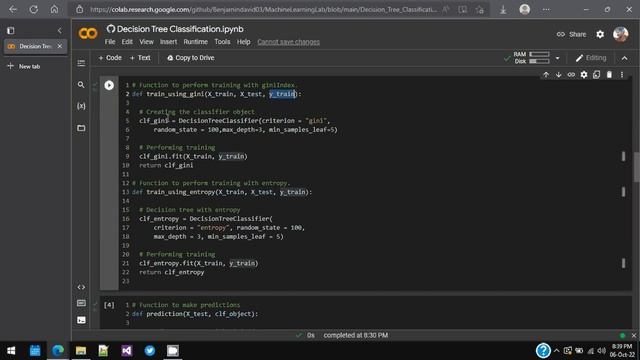The width and height of the screenshot is (640, 360).
Task: Open the File menu
Action: (110, 42)
